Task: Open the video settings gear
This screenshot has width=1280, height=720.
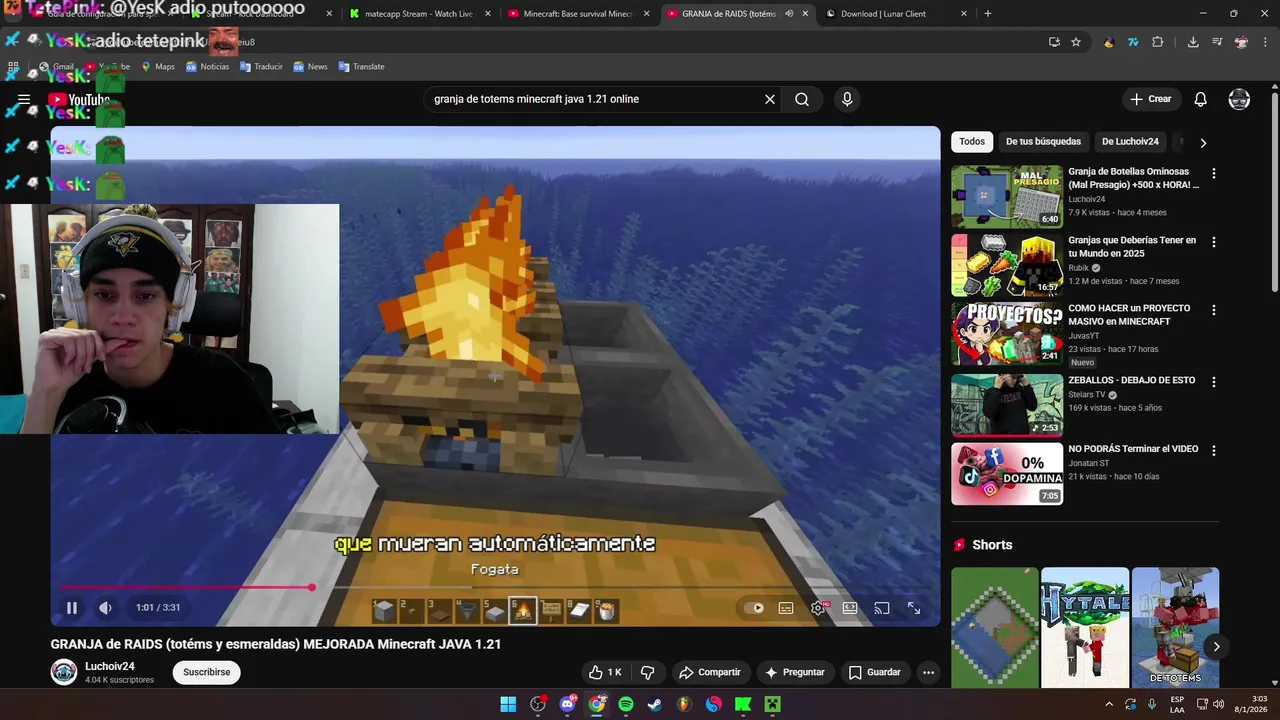Action: [818, 608]
